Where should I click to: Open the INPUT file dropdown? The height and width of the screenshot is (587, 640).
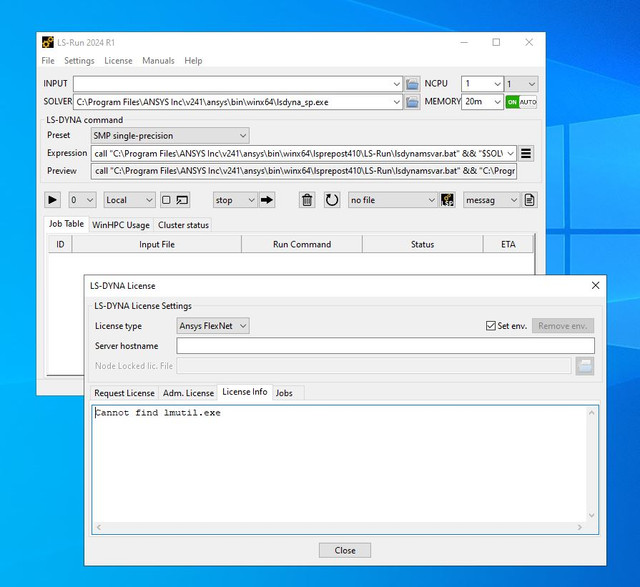(x=396, y=84)
